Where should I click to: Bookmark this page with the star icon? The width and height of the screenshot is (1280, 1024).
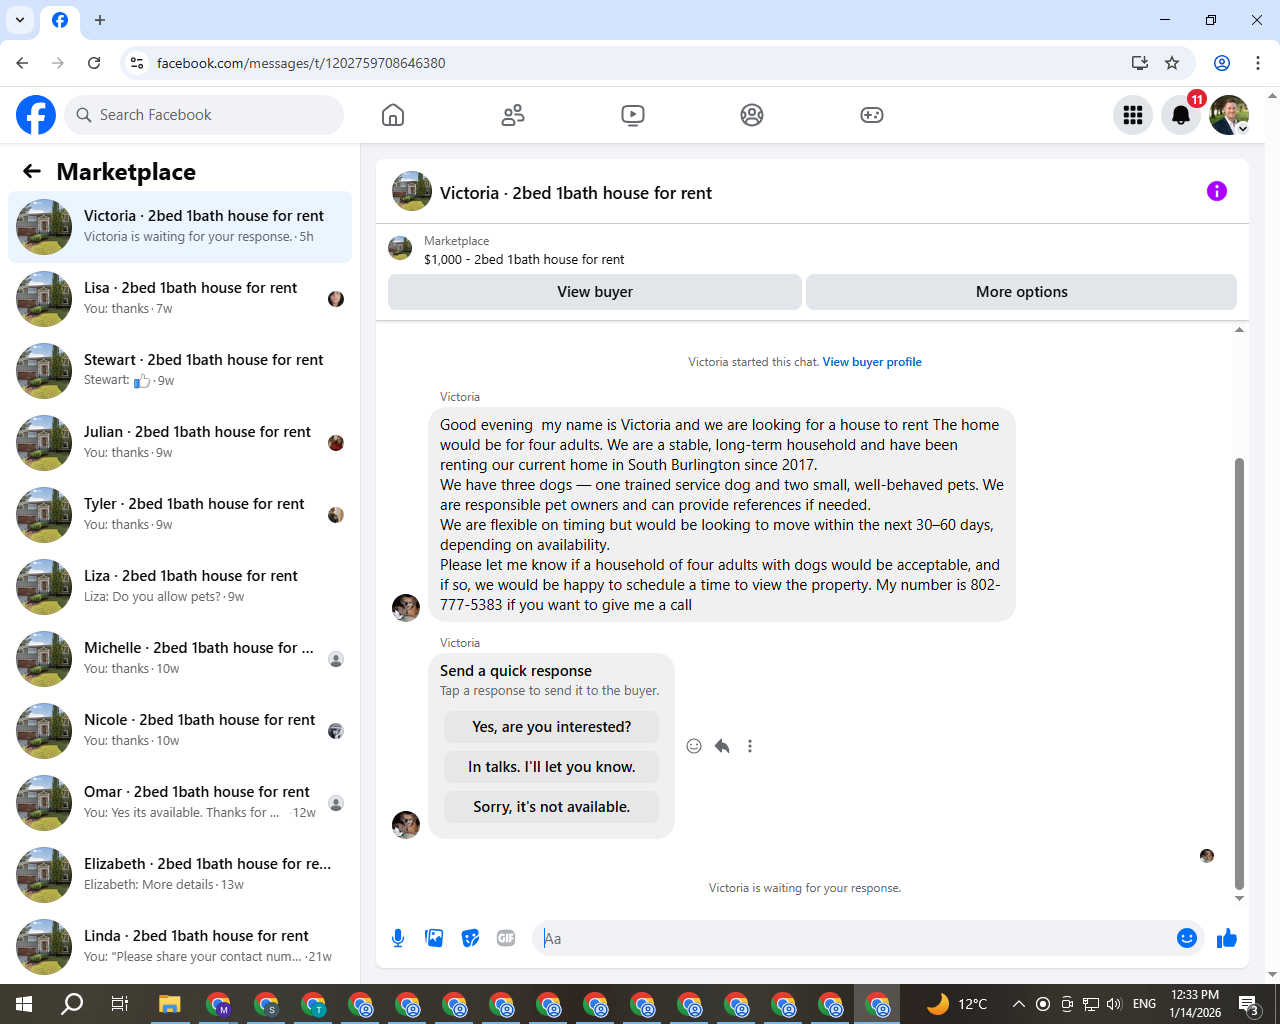[x=1172, y=63]
